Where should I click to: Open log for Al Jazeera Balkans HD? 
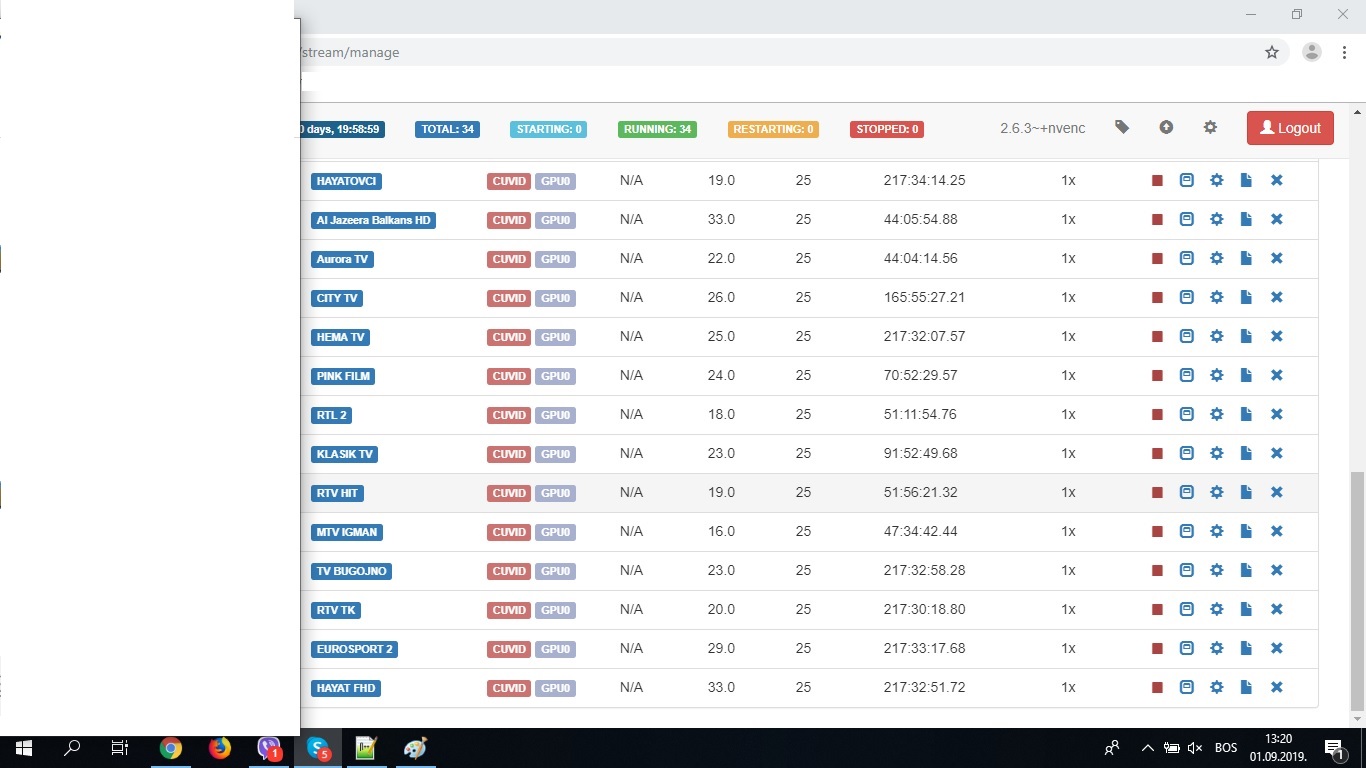pos(1186,219)
